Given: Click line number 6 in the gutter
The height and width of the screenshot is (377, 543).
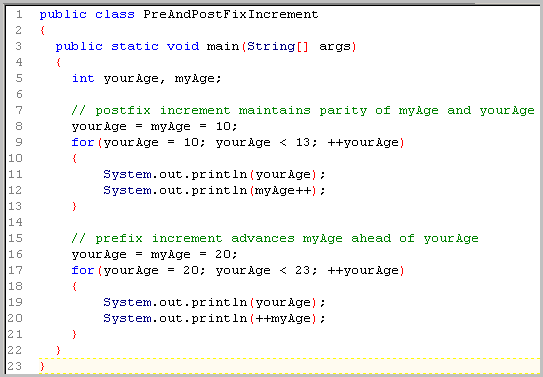Looking at the screenshot, I should tap(19, 95).
